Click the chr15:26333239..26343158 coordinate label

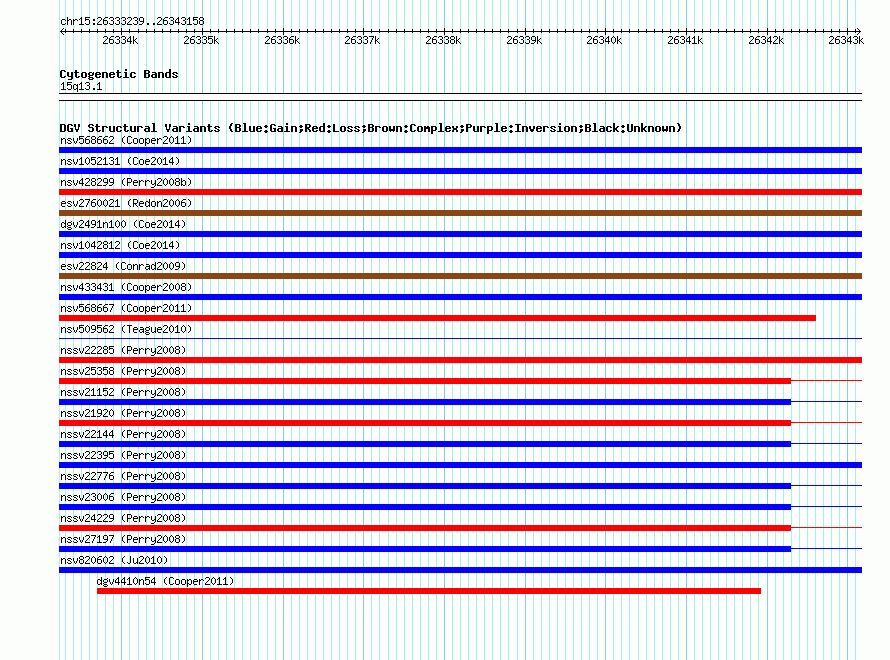pyautogui.click(x=132, y=21)
